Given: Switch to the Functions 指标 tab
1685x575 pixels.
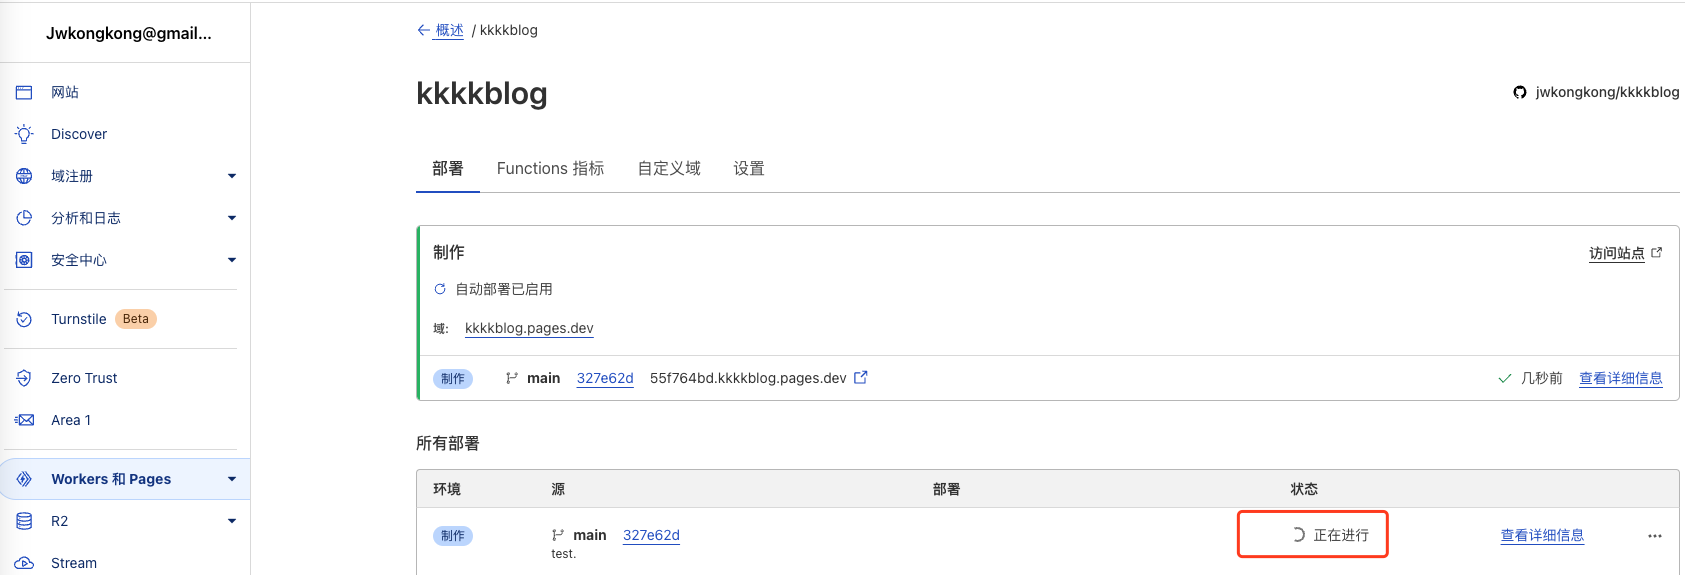Looking at the screenshot, I should pos(550,168).
